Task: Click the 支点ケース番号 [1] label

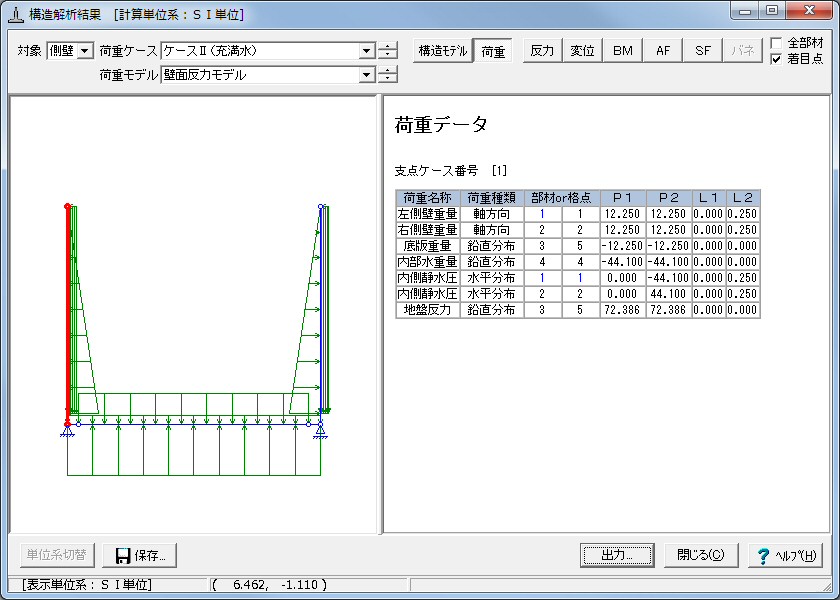Action: point(451,171)
